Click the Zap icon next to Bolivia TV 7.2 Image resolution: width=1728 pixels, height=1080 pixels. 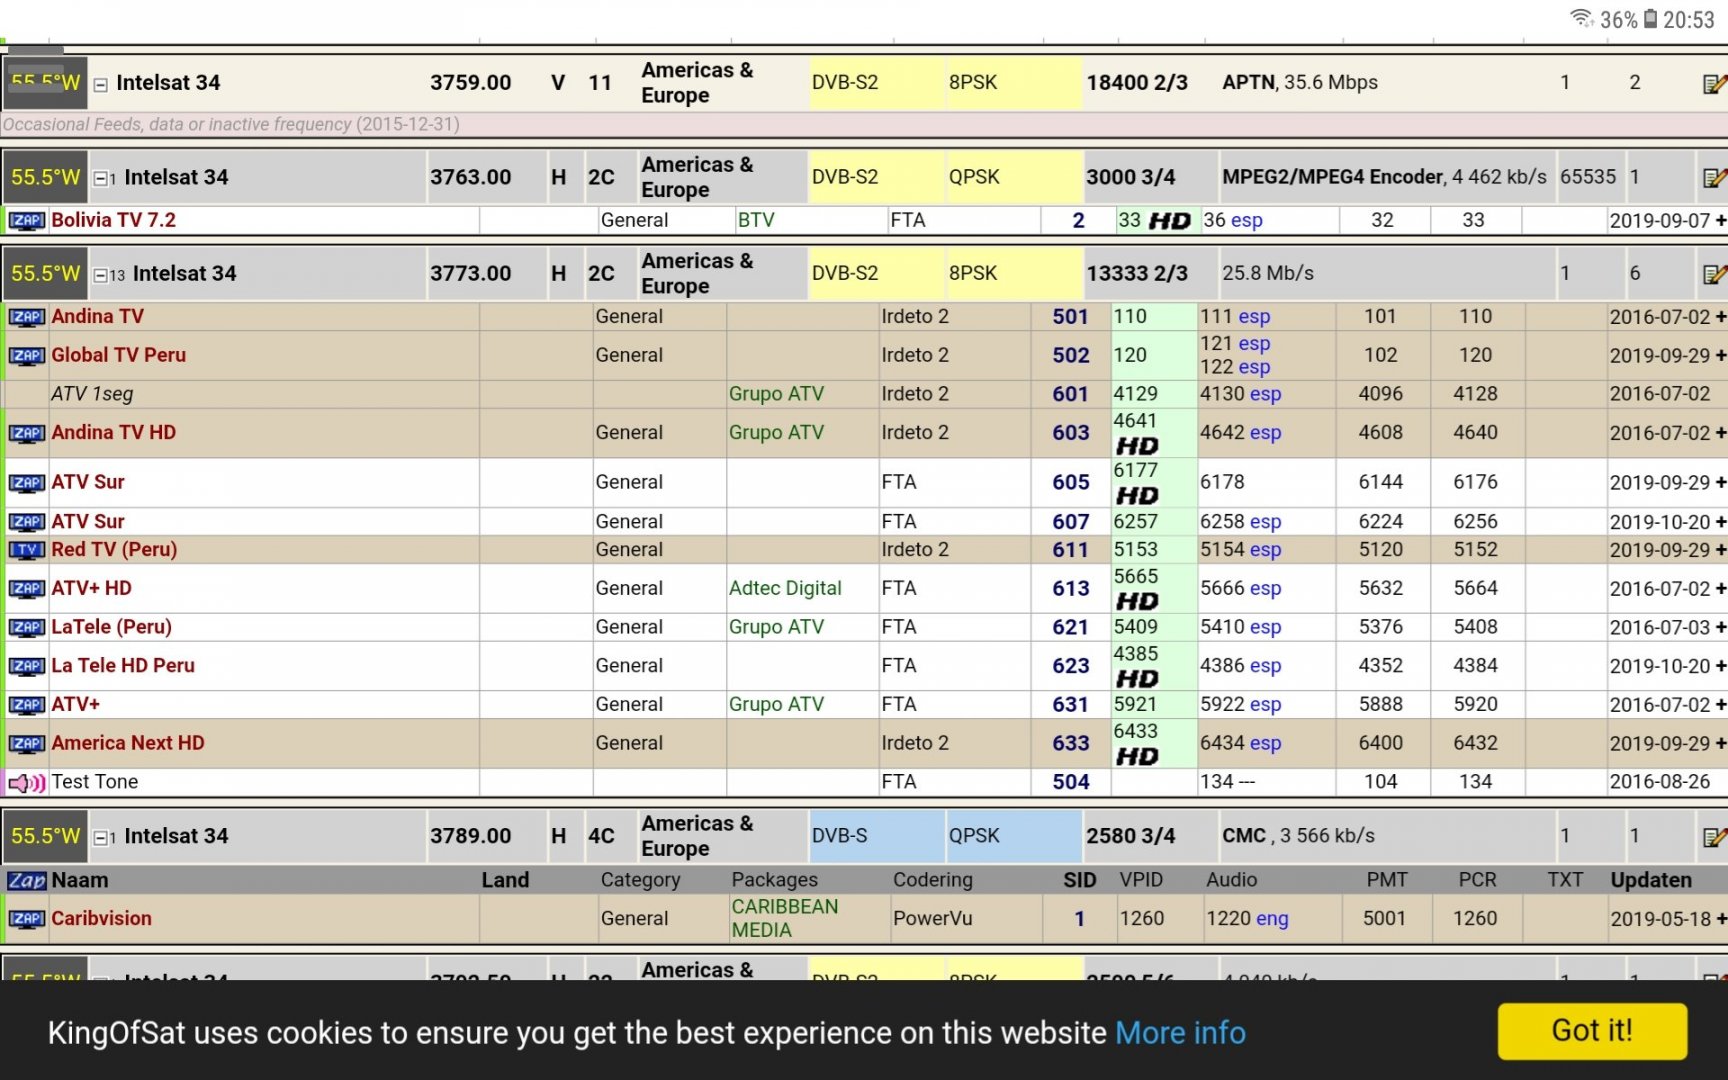click(26, 221)
